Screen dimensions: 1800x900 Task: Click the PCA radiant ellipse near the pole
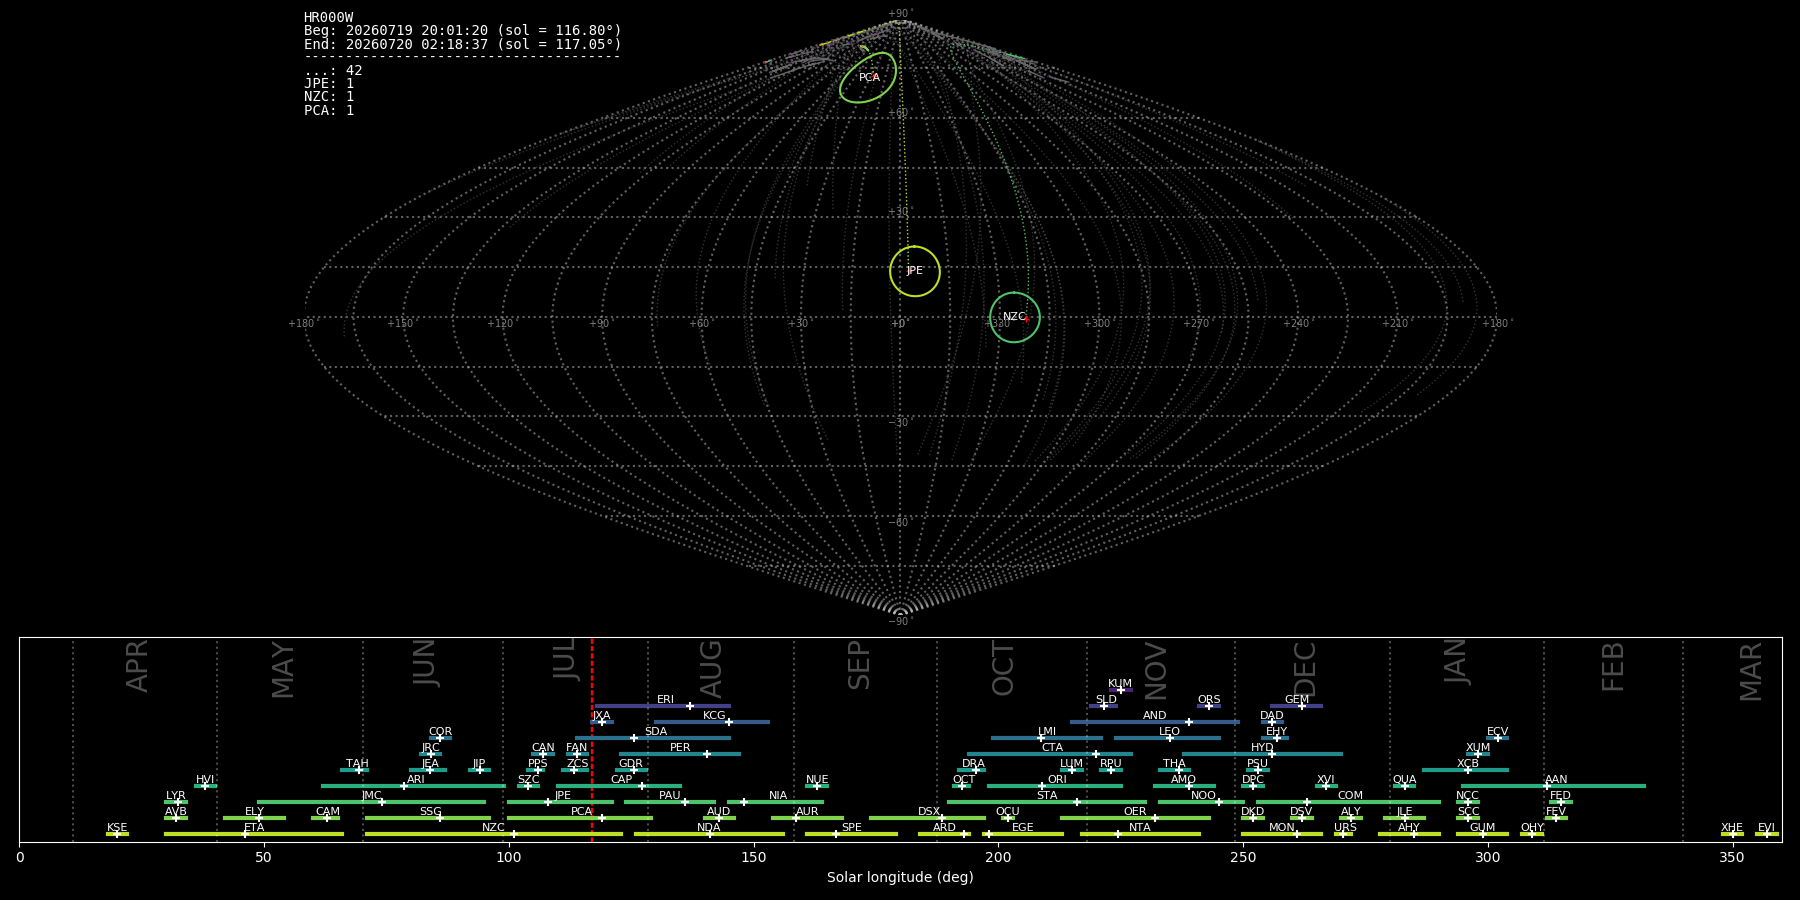(868, 78)
